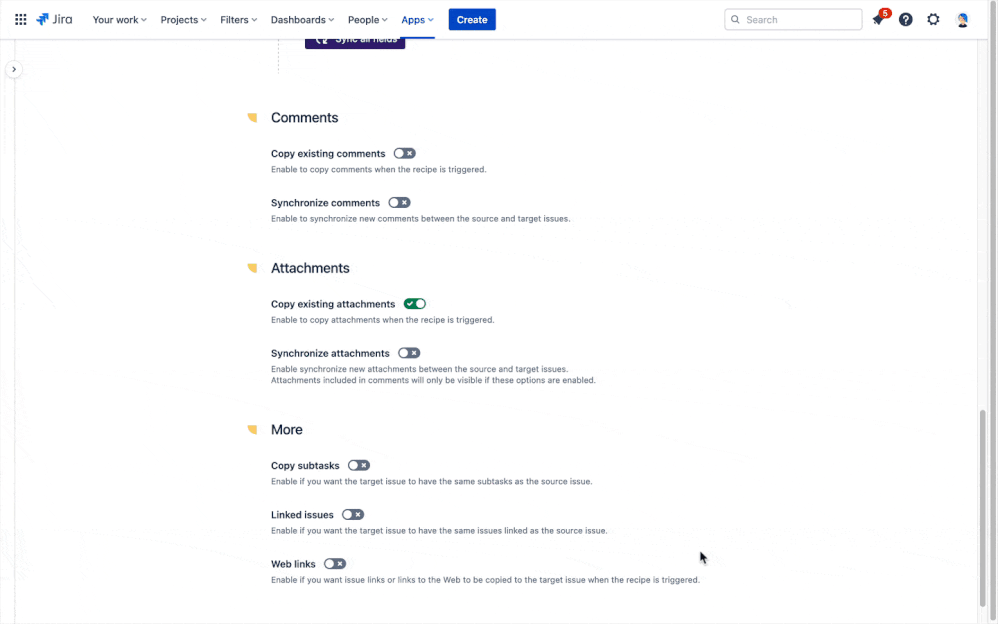Open the Dashboards menu

[x=301, y=19]
